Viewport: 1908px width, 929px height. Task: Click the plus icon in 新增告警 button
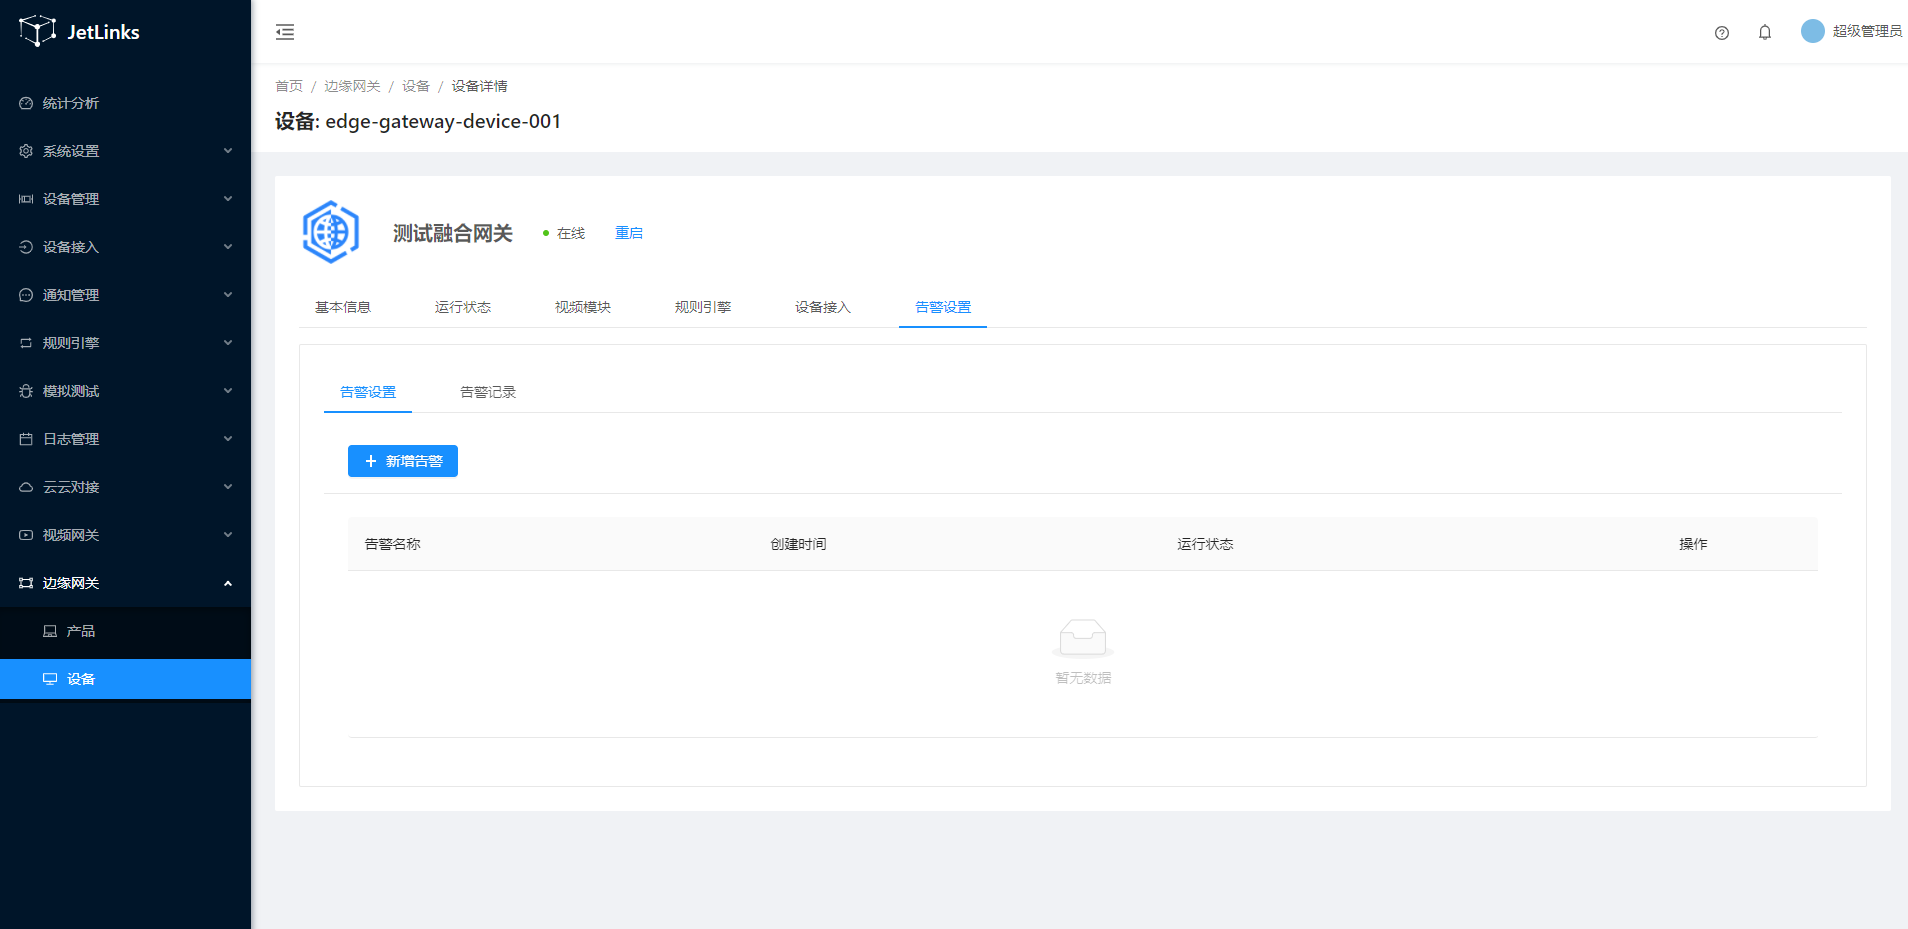pyautogui.click(x=371, y=461)
